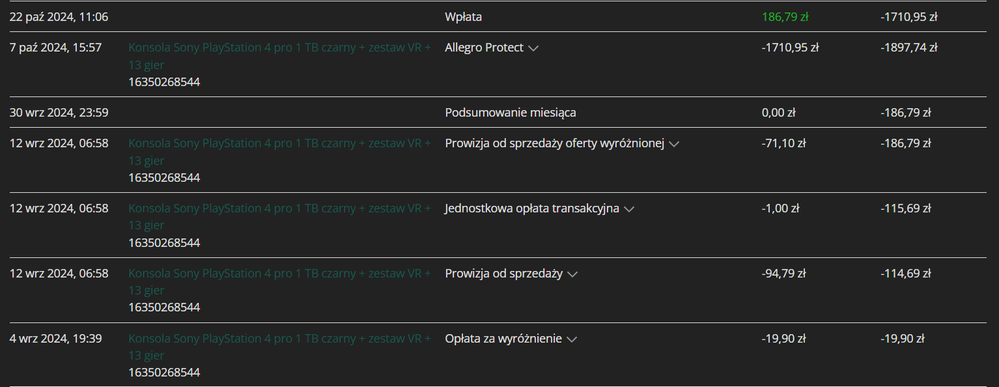Screen dimensions: 999x387
Task: Click the Podsumowanie miesiąca entry
Action: click(510, 113)
